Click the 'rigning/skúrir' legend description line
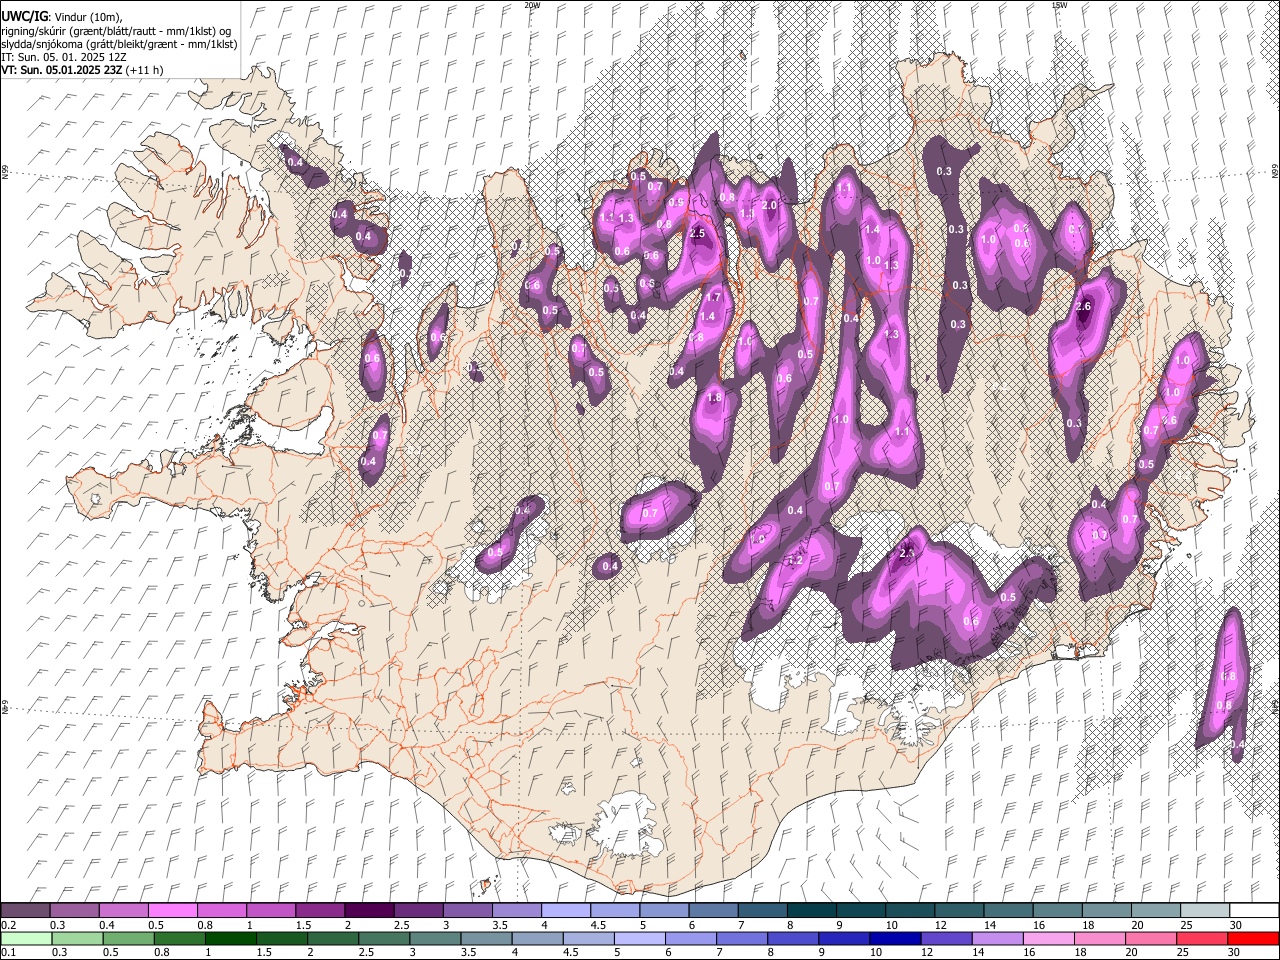Viewport: 1280px width, 960px height. tap(116, 30)
